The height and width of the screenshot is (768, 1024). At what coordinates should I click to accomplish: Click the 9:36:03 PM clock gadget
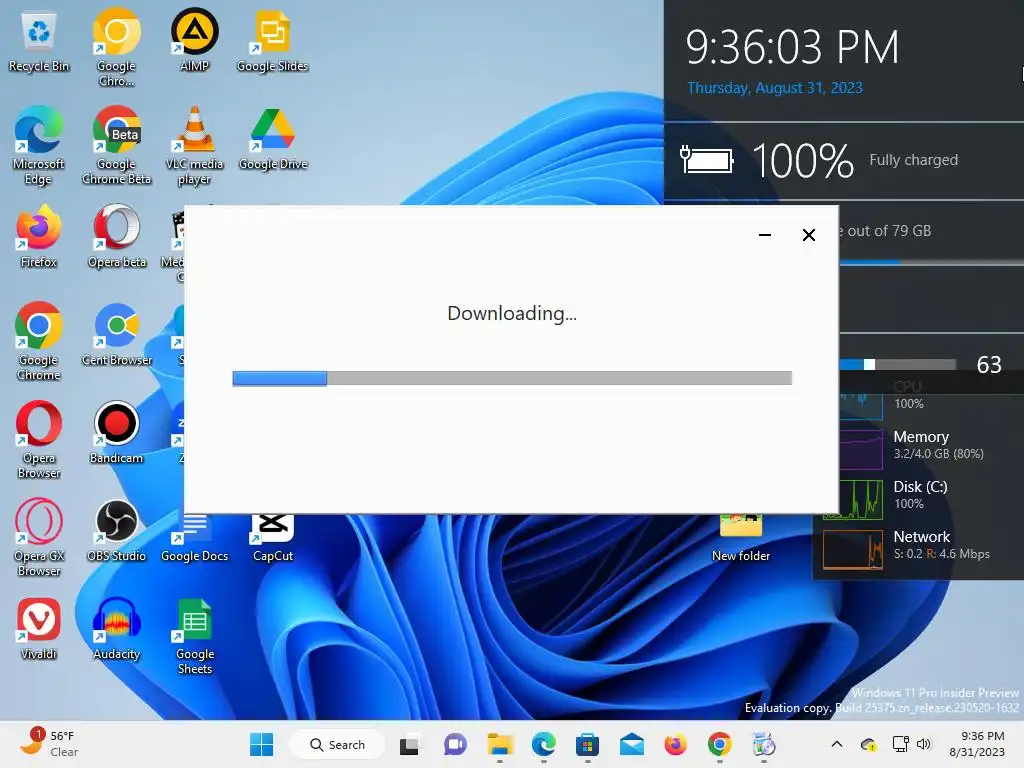792,47
